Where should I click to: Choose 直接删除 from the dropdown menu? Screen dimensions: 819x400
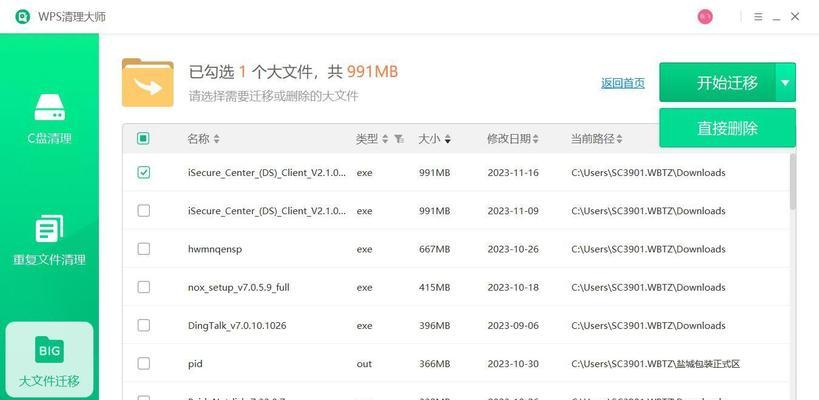tap(727, 128)
